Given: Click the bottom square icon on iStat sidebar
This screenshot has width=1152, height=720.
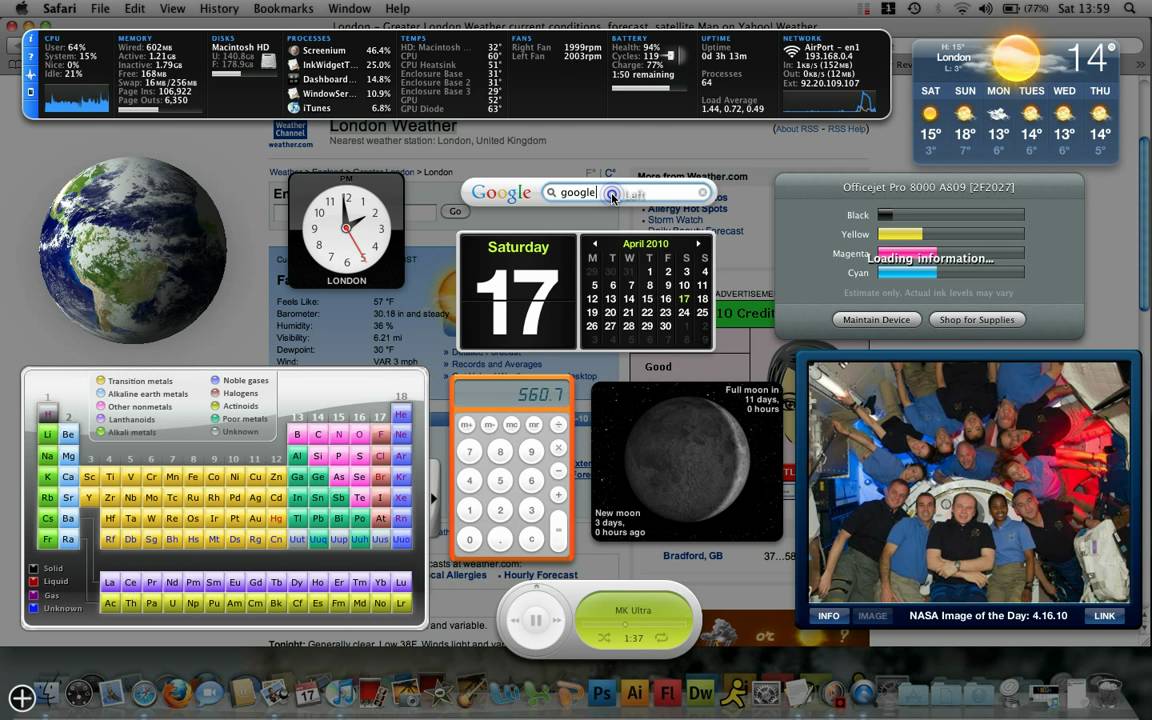Looking at the screenshot, I should (30, 92).
